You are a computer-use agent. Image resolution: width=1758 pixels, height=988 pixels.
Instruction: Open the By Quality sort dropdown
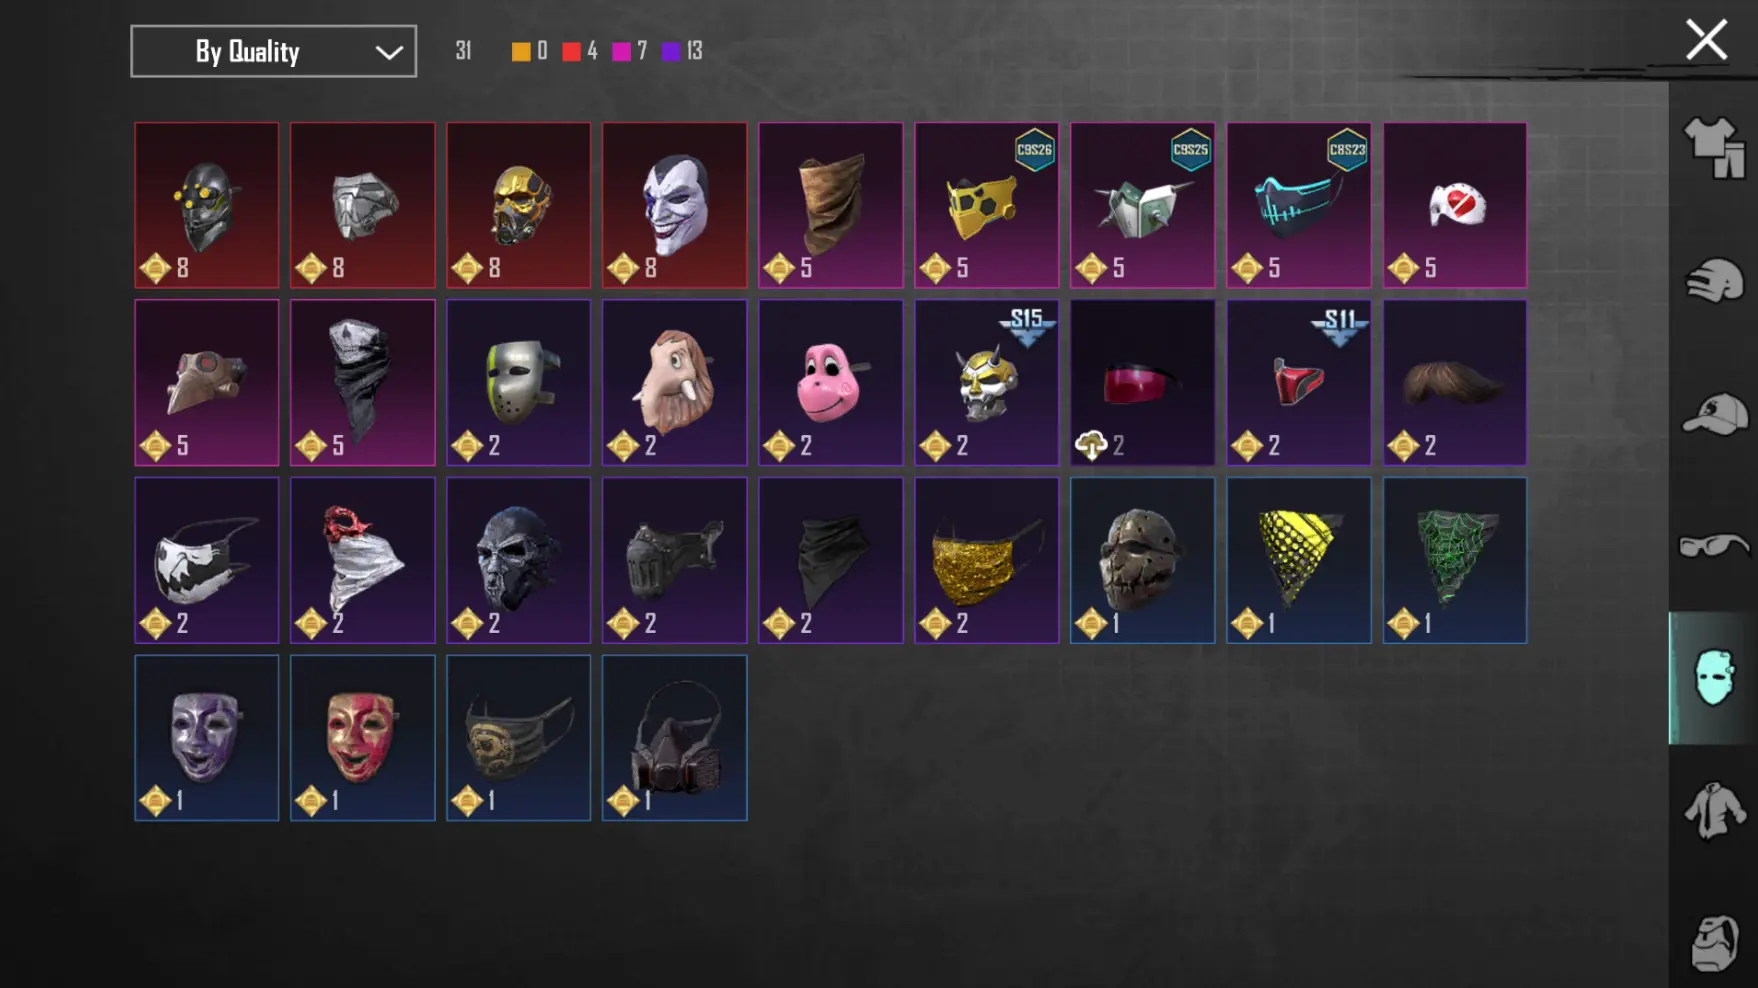coord(273,51)
